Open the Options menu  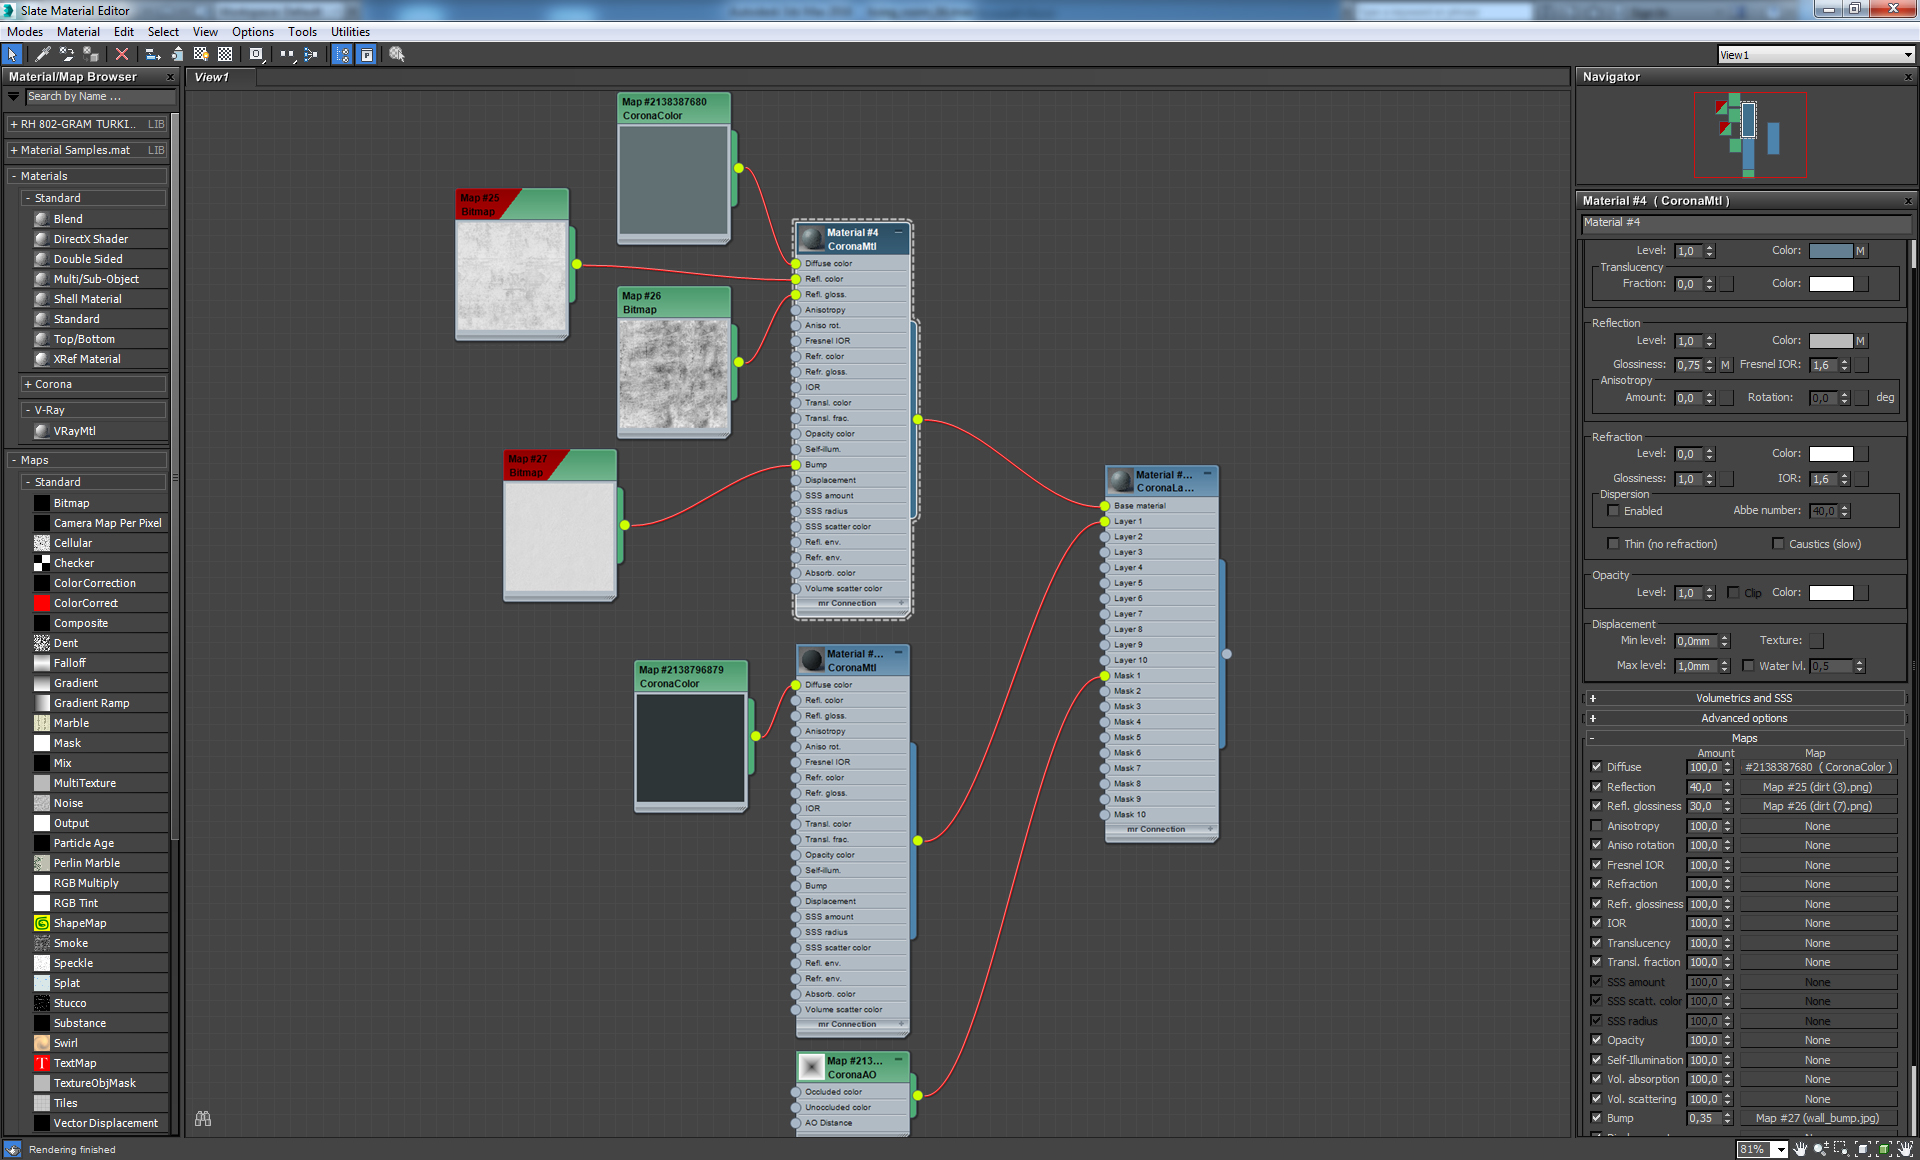(x=253, y=32)
